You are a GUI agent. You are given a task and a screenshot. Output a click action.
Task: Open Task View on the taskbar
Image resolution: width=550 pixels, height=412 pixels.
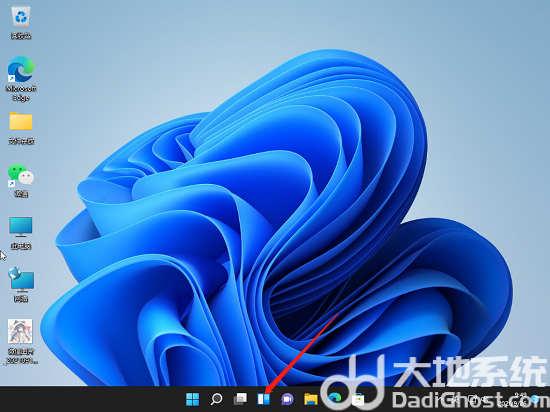240,399
